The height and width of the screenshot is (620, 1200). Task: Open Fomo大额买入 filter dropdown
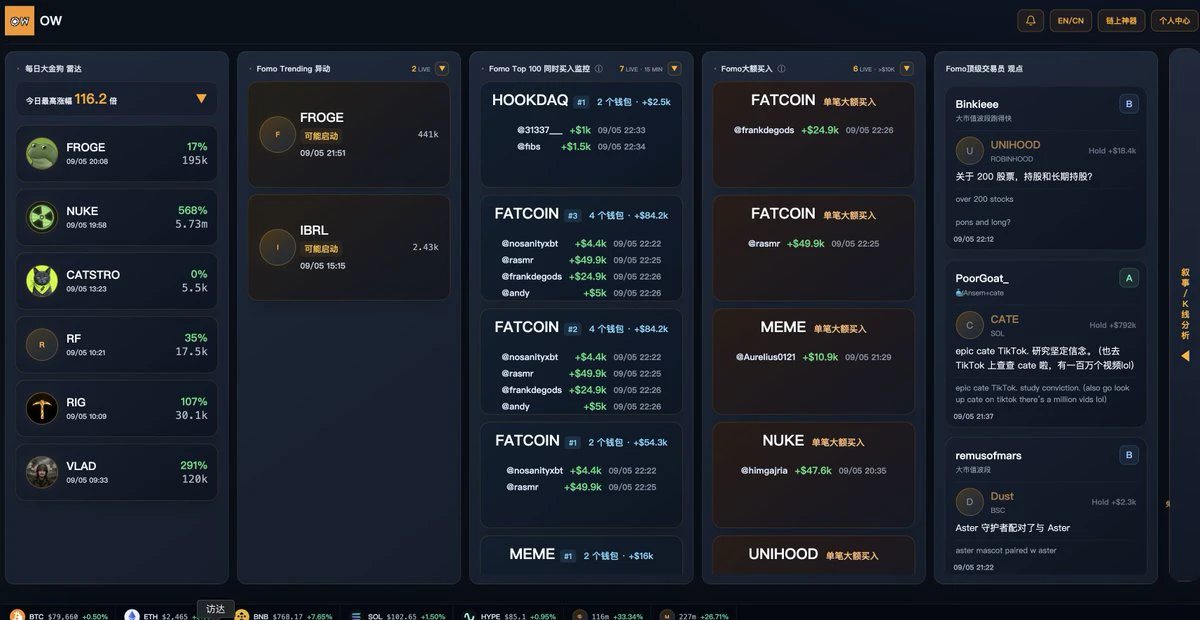tap(907, 69)
